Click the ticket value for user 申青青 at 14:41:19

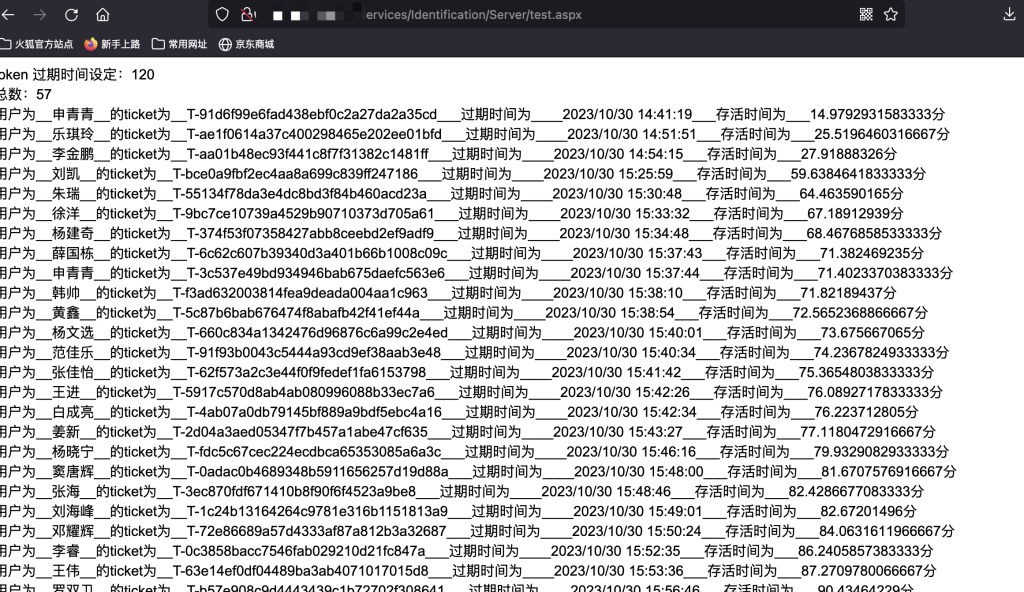point(311,114)
